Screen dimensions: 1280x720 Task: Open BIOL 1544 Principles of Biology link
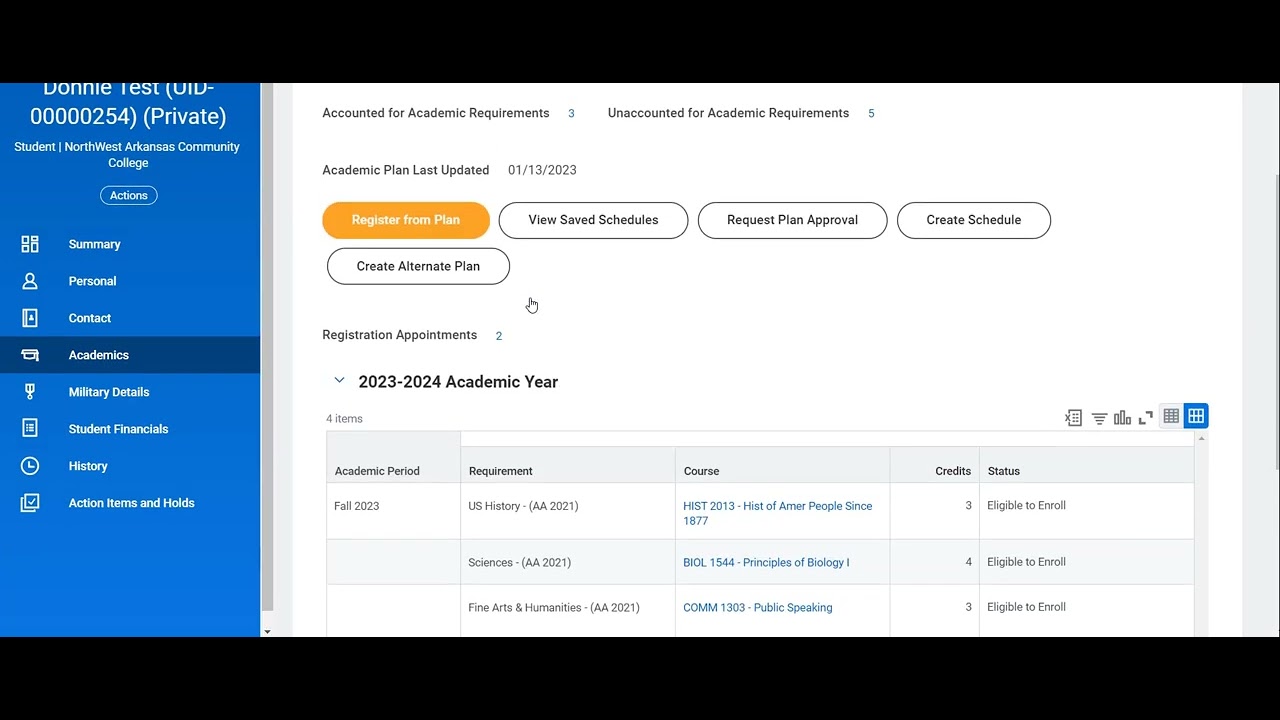(x=766, y=562)
